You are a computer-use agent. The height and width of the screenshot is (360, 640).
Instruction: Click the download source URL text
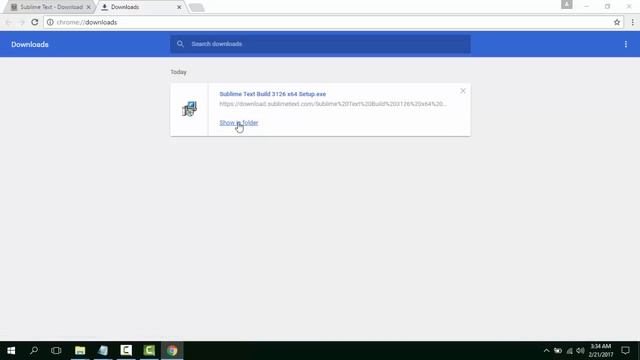point(333,104)
